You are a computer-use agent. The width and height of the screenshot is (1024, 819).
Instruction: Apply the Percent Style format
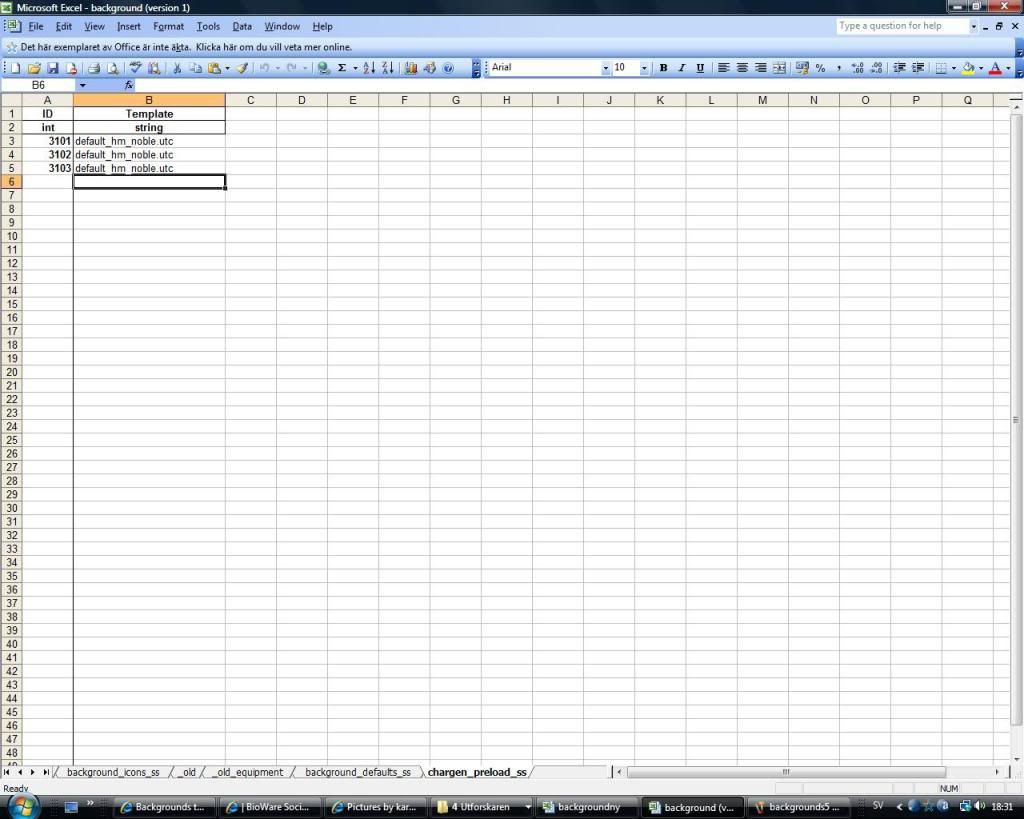tap(821, 68)
